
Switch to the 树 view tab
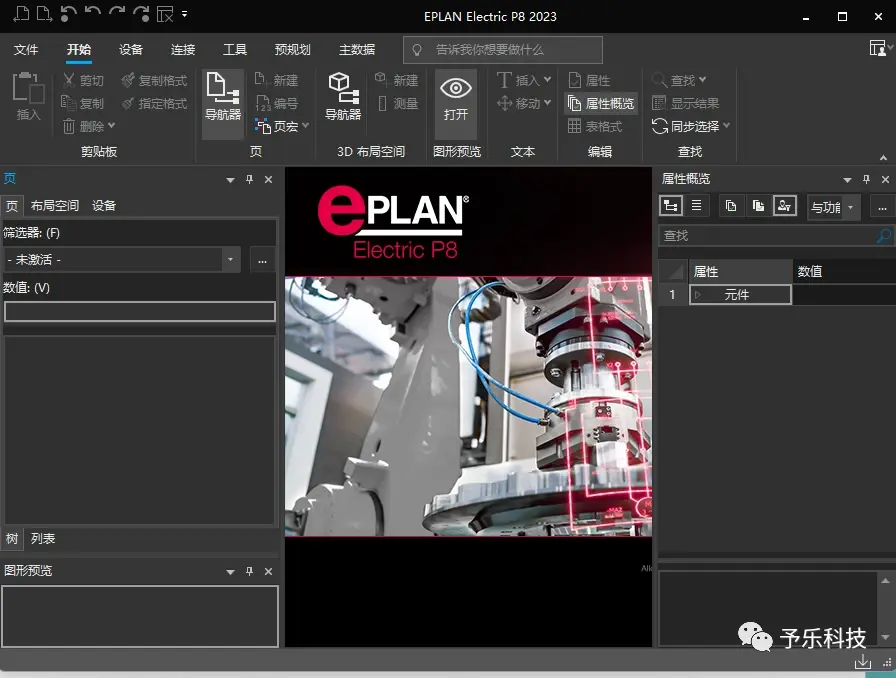click(11, 539)
